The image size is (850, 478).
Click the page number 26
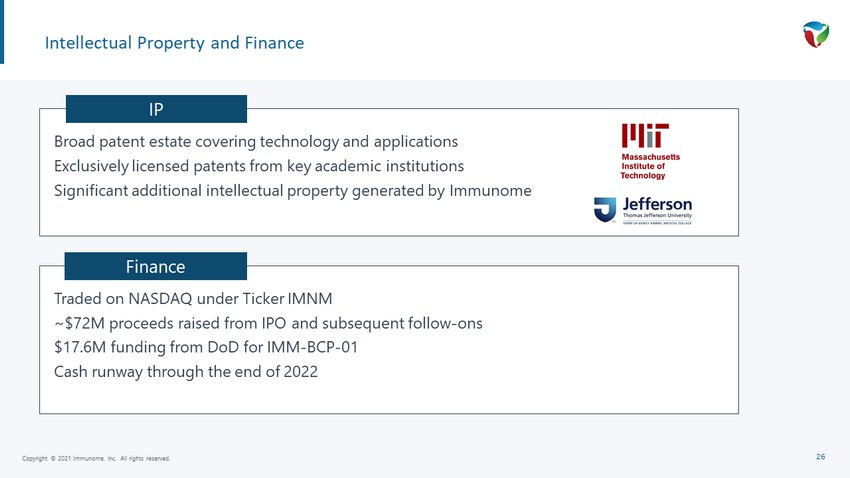pos(821,457)
